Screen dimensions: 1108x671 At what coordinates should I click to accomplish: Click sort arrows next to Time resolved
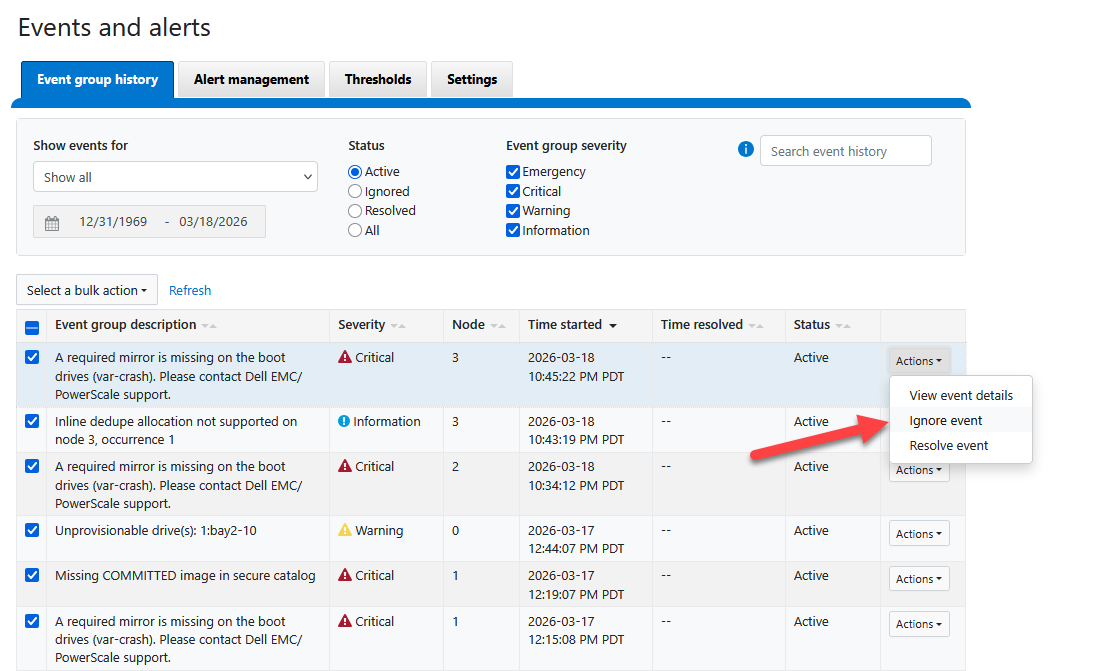coord(756,326)
